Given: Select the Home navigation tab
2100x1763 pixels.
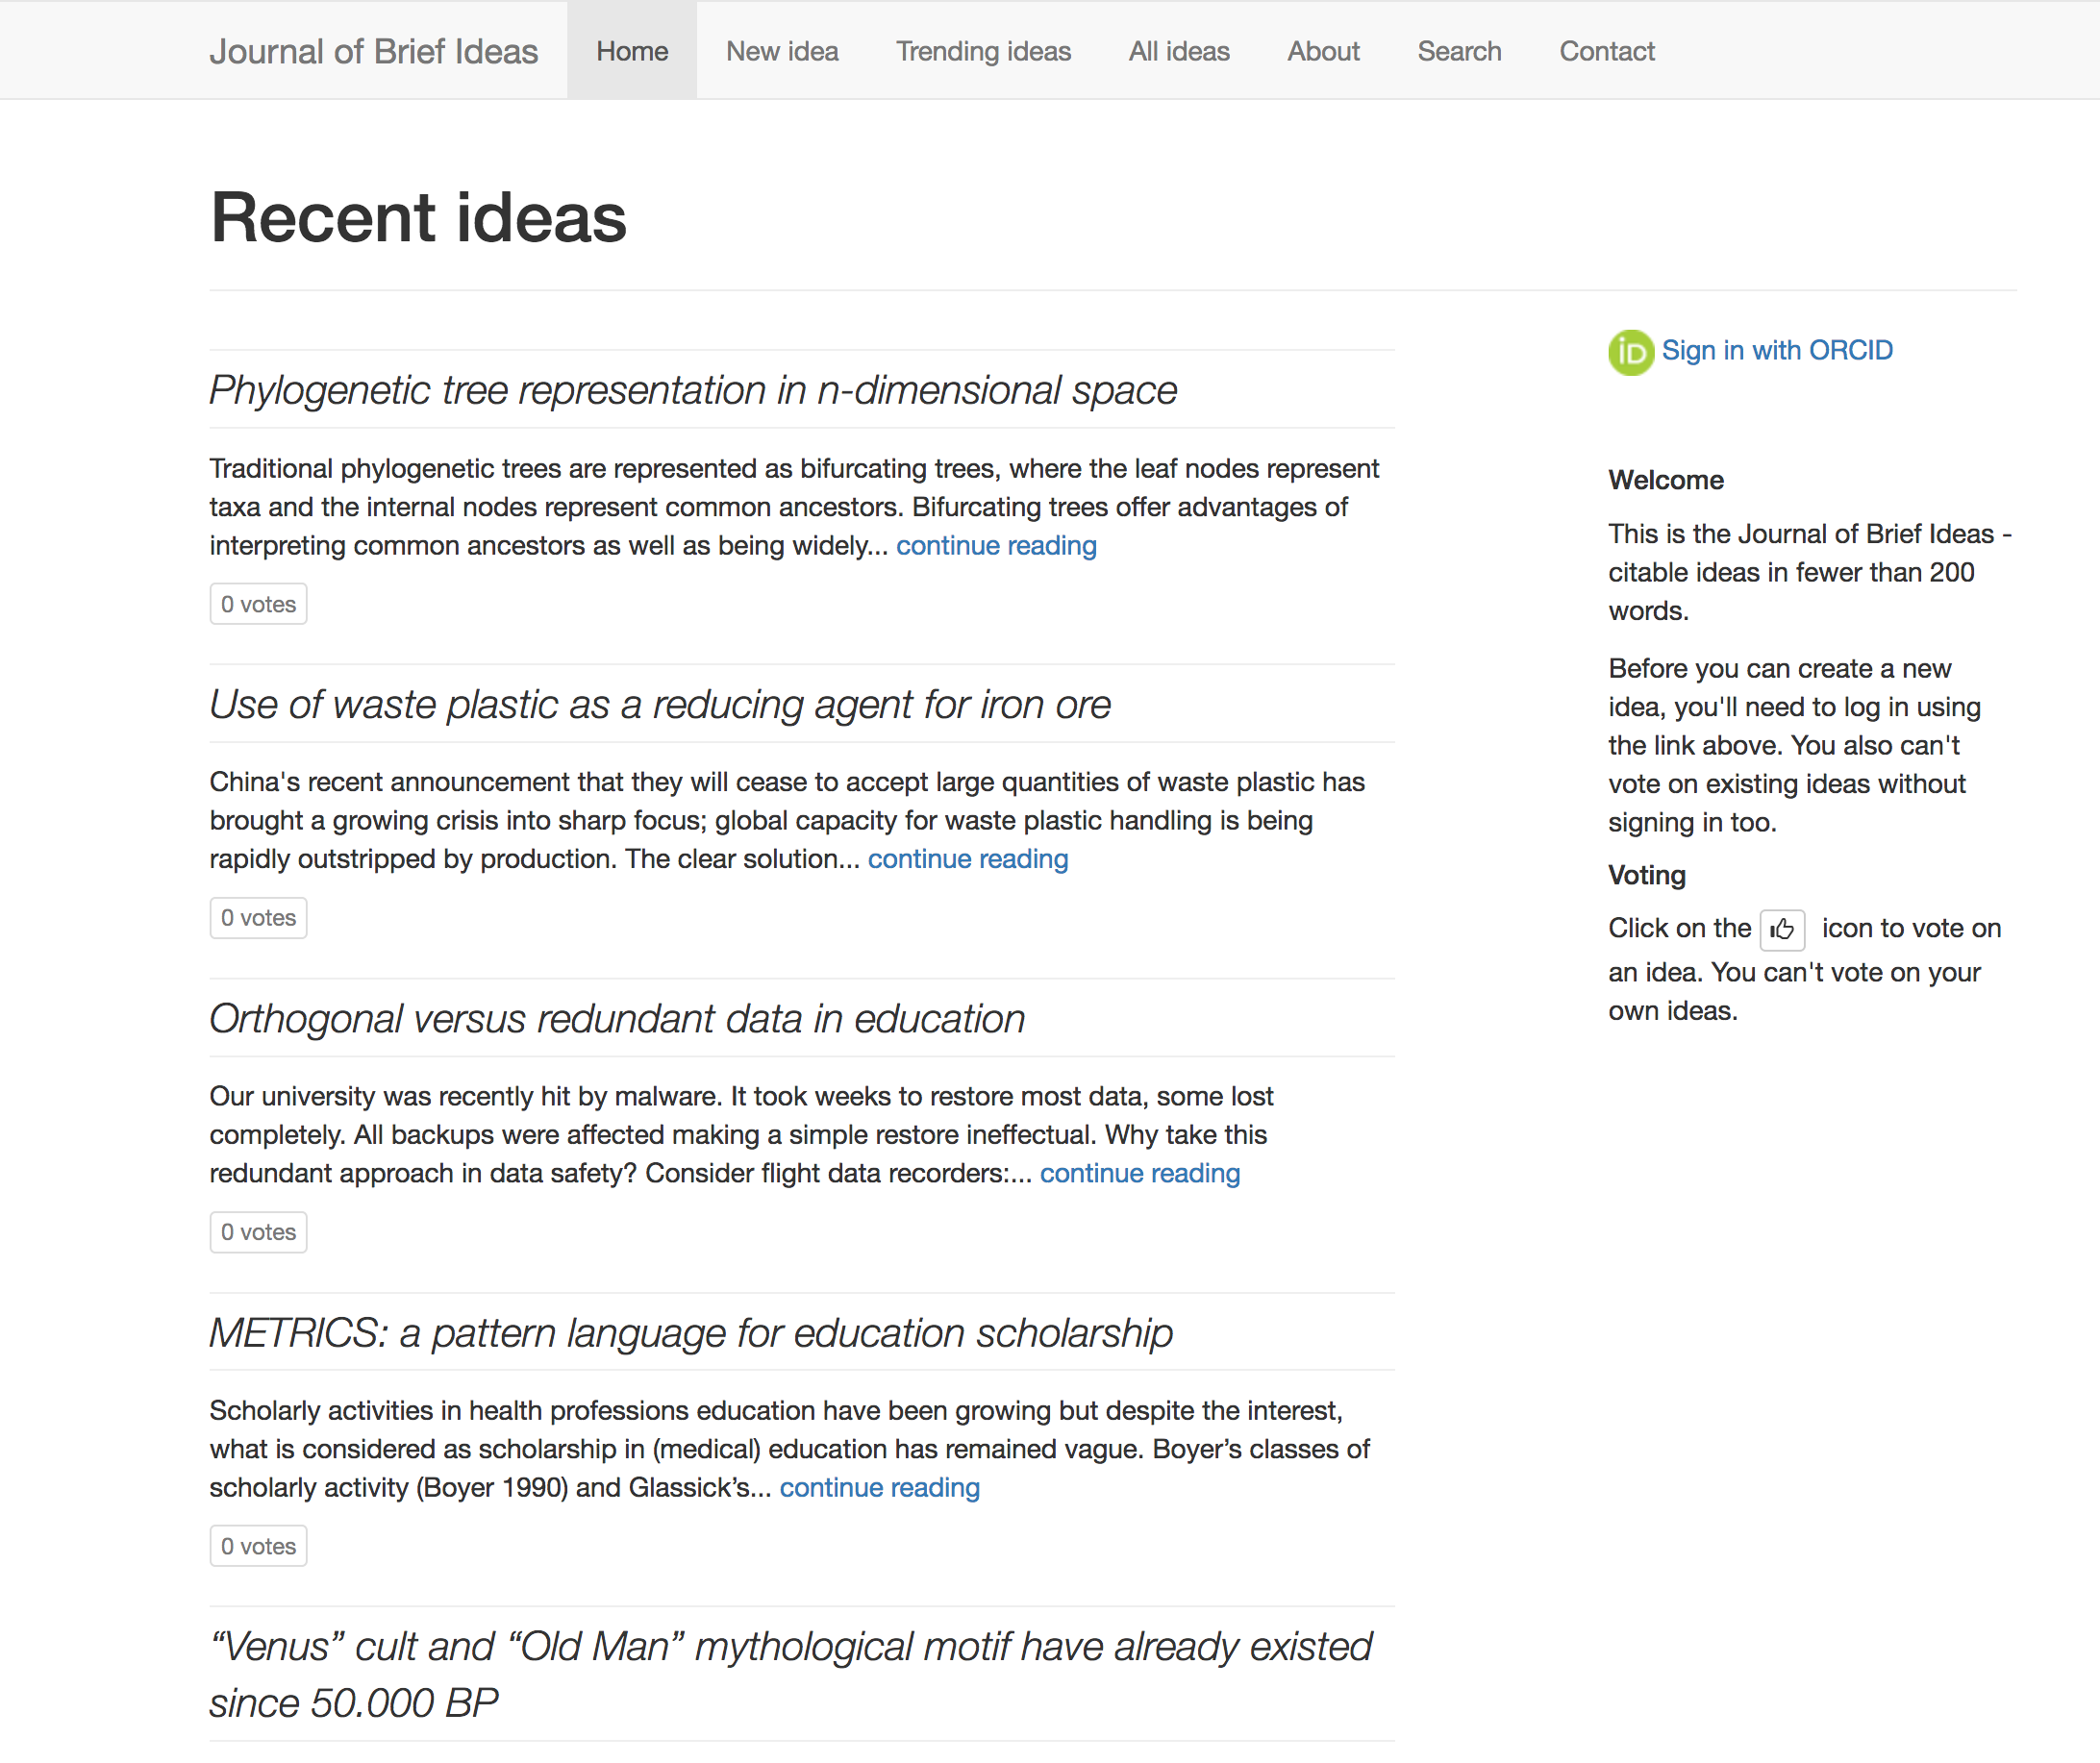Looking at the screenshot, I should click(x=632, y=50).
